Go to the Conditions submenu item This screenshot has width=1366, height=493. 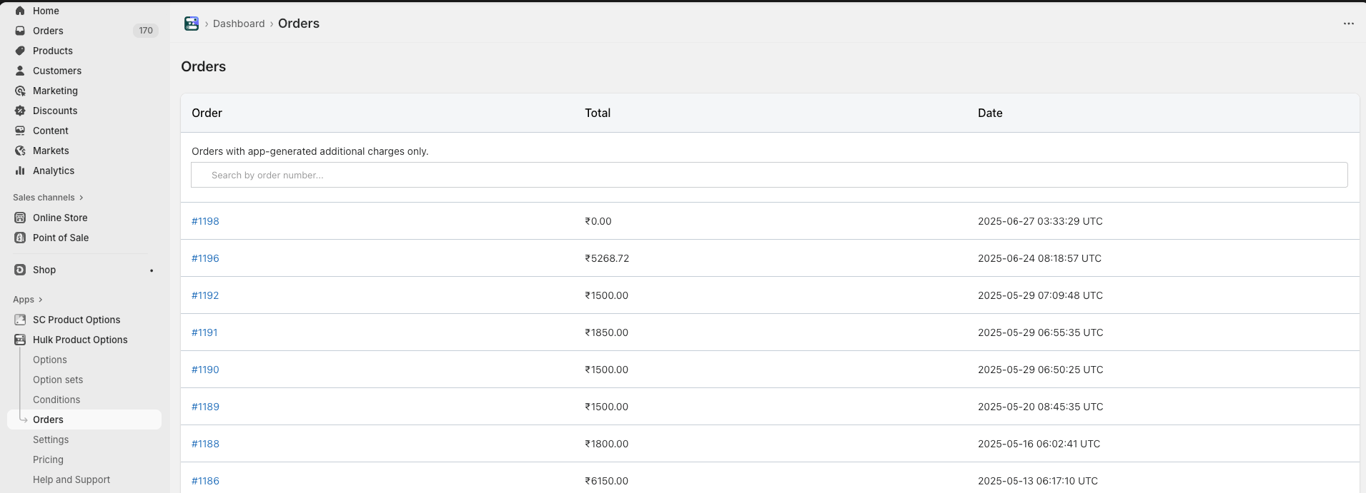pos(56,400)
